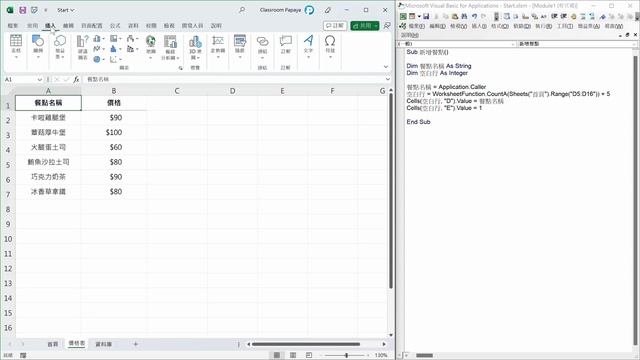Switch to the 首頁 sheet tab
The image size is (640, 360).
click(53, 344)
